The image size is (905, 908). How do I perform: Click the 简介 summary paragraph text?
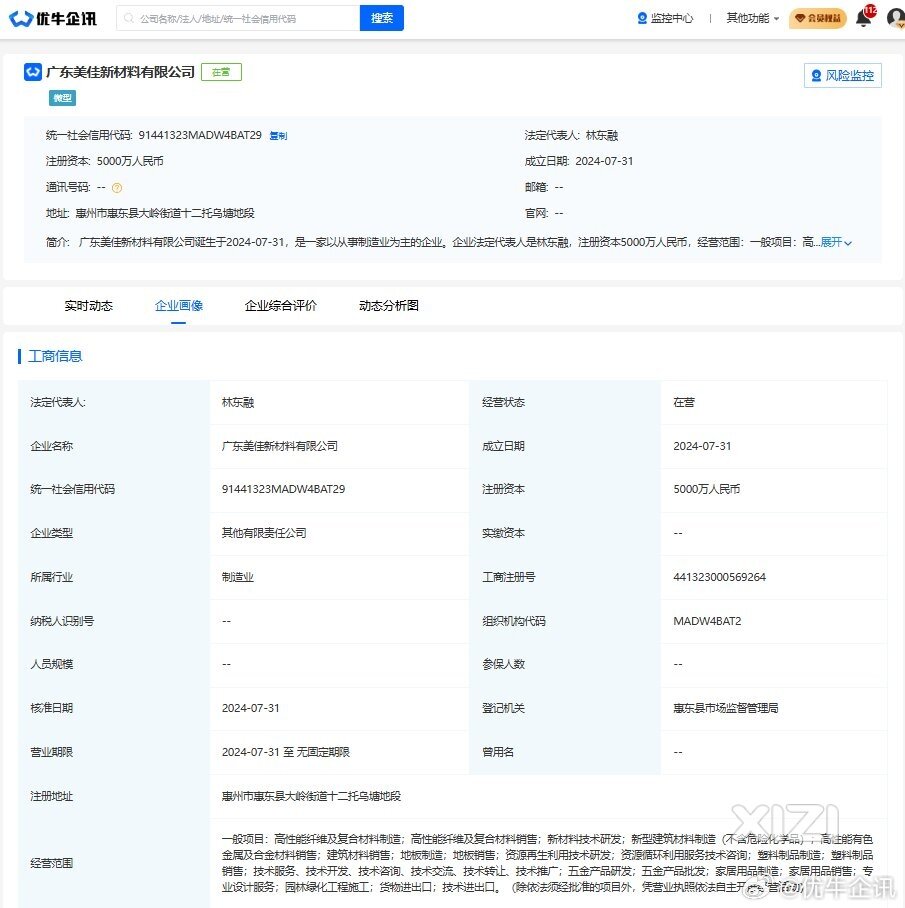[447, 242]
